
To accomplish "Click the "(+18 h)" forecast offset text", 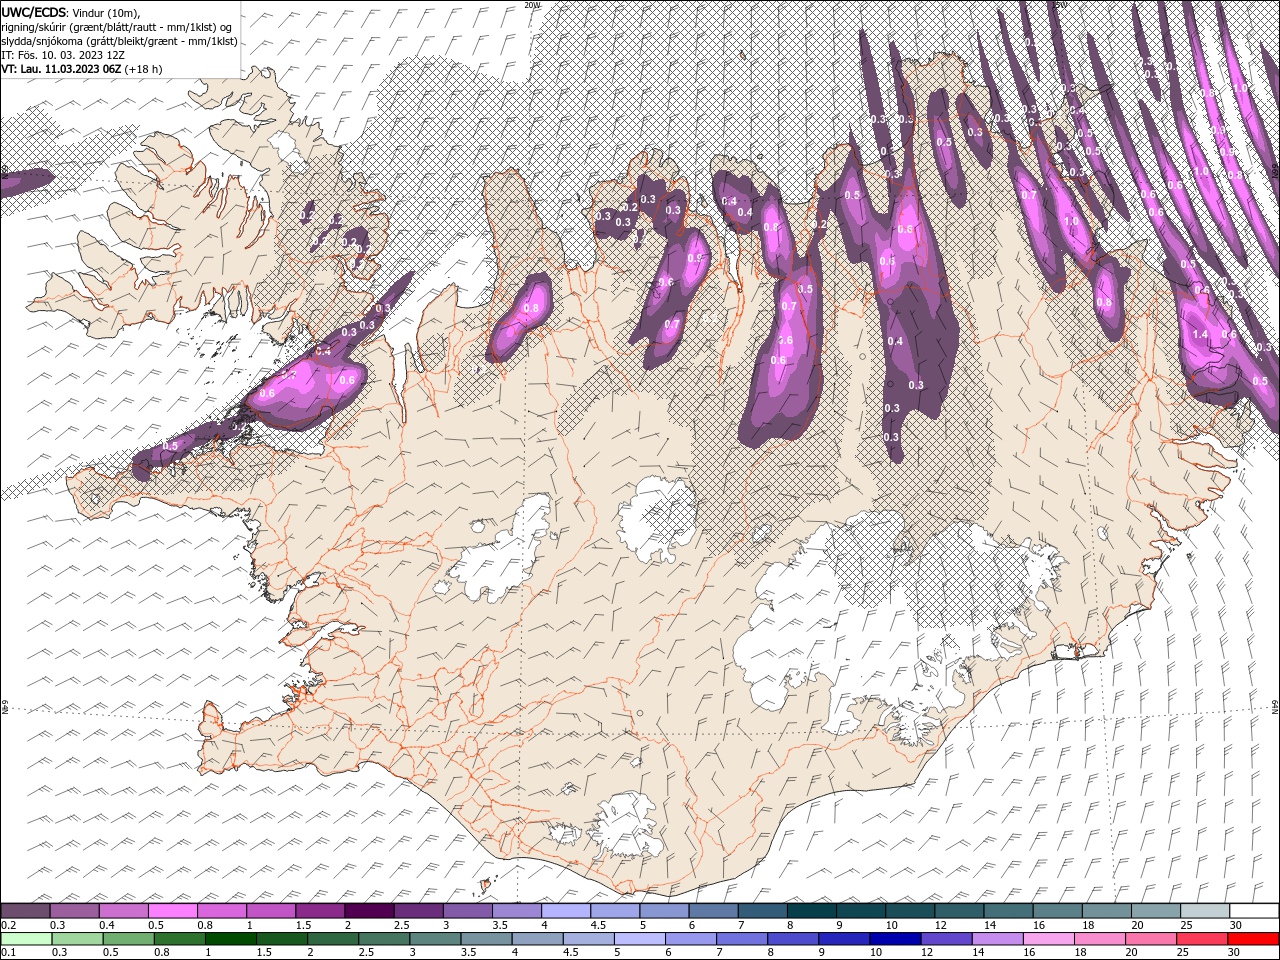I will pos(144,69).
